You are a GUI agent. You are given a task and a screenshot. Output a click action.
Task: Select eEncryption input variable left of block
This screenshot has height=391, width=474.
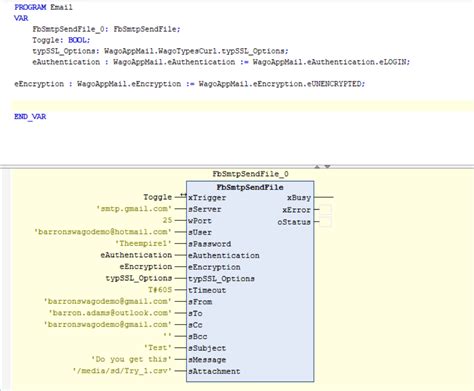[146, 267]
